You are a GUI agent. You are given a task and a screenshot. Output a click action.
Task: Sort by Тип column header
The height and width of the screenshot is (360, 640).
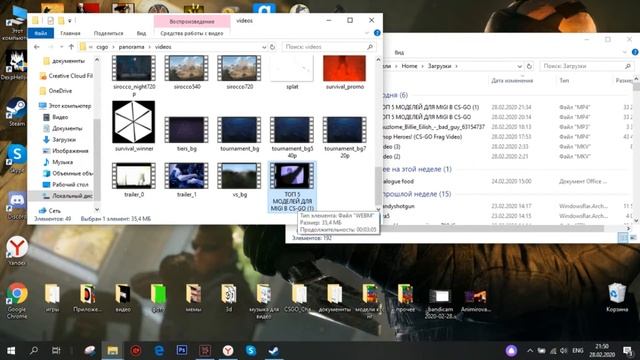[564, 81]
